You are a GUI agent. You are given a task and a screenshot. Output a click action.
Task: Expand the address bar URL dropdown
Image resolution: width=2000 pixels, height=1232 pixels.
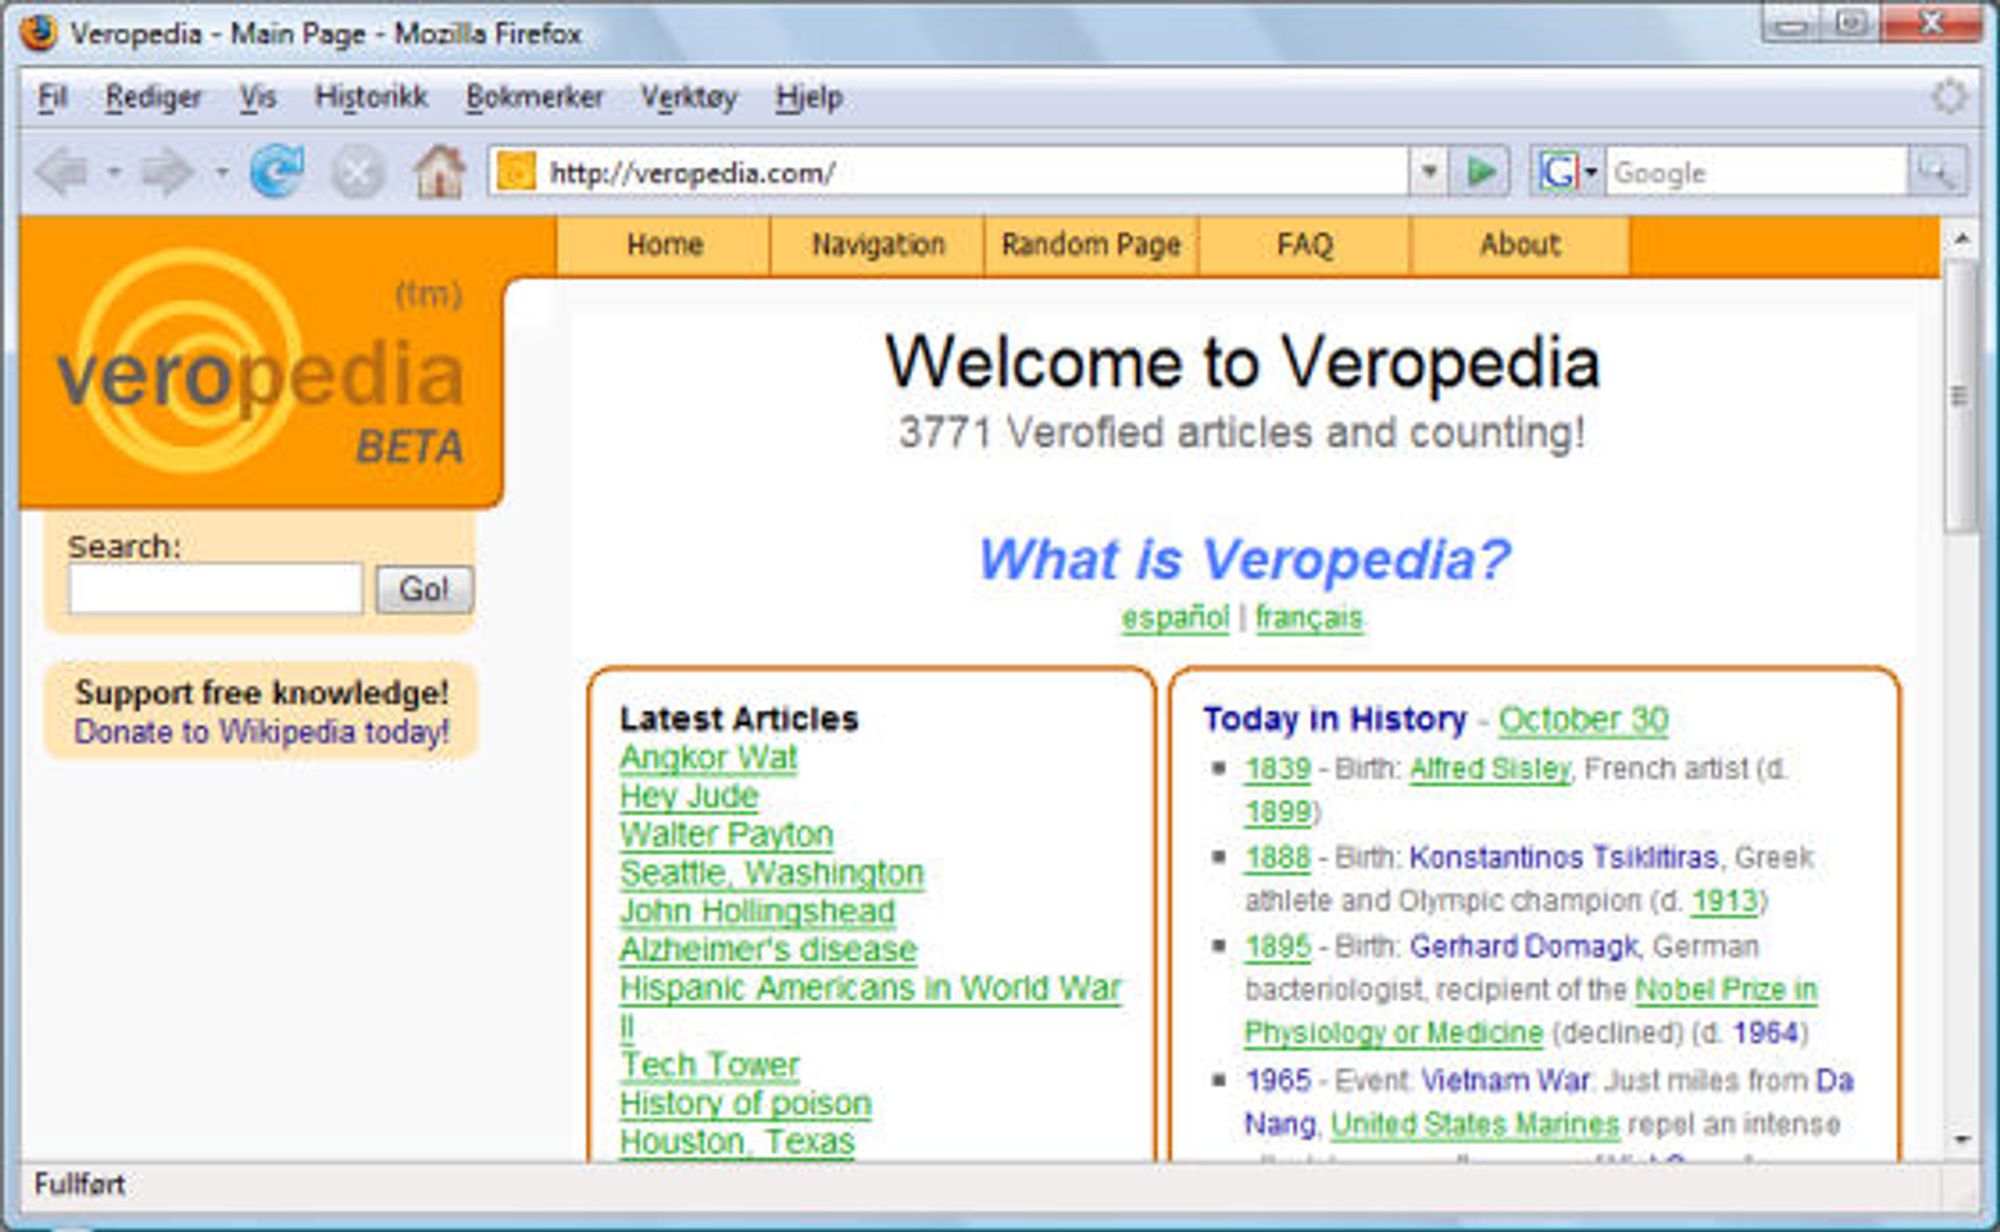pos(1430,172)
